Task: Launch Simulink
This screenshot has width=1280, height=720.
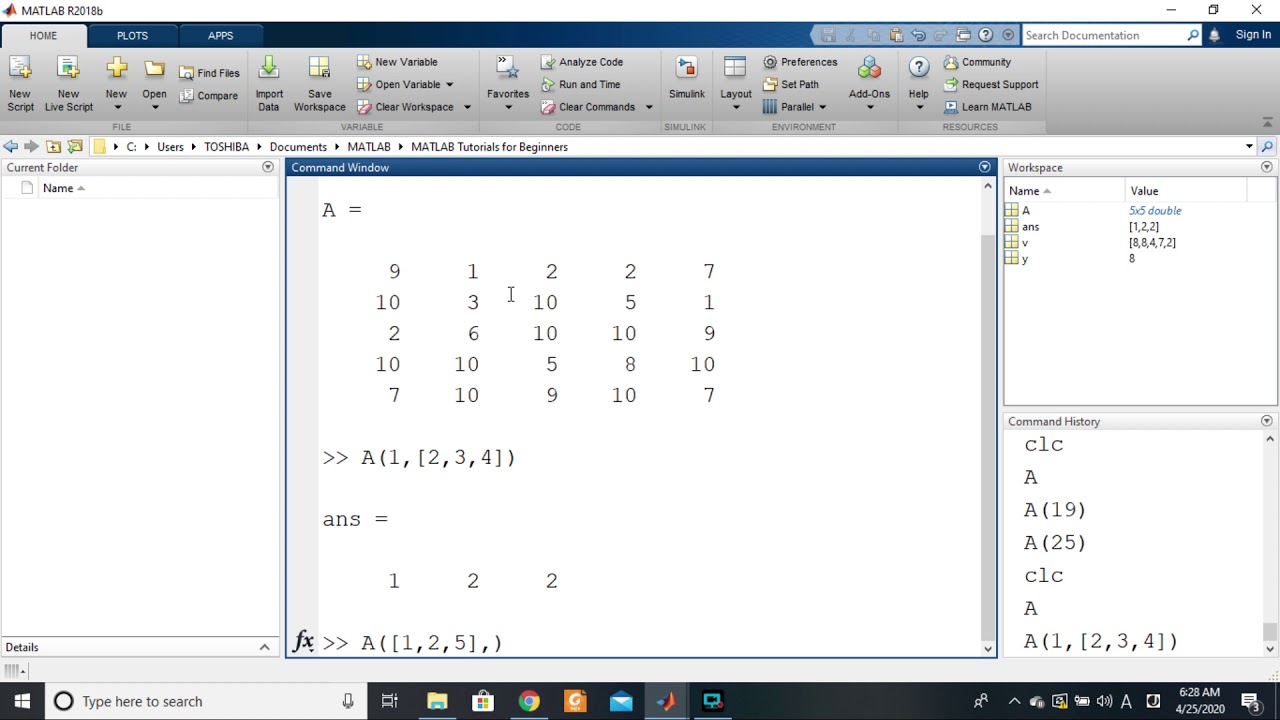Action: [x=687, y=80]
